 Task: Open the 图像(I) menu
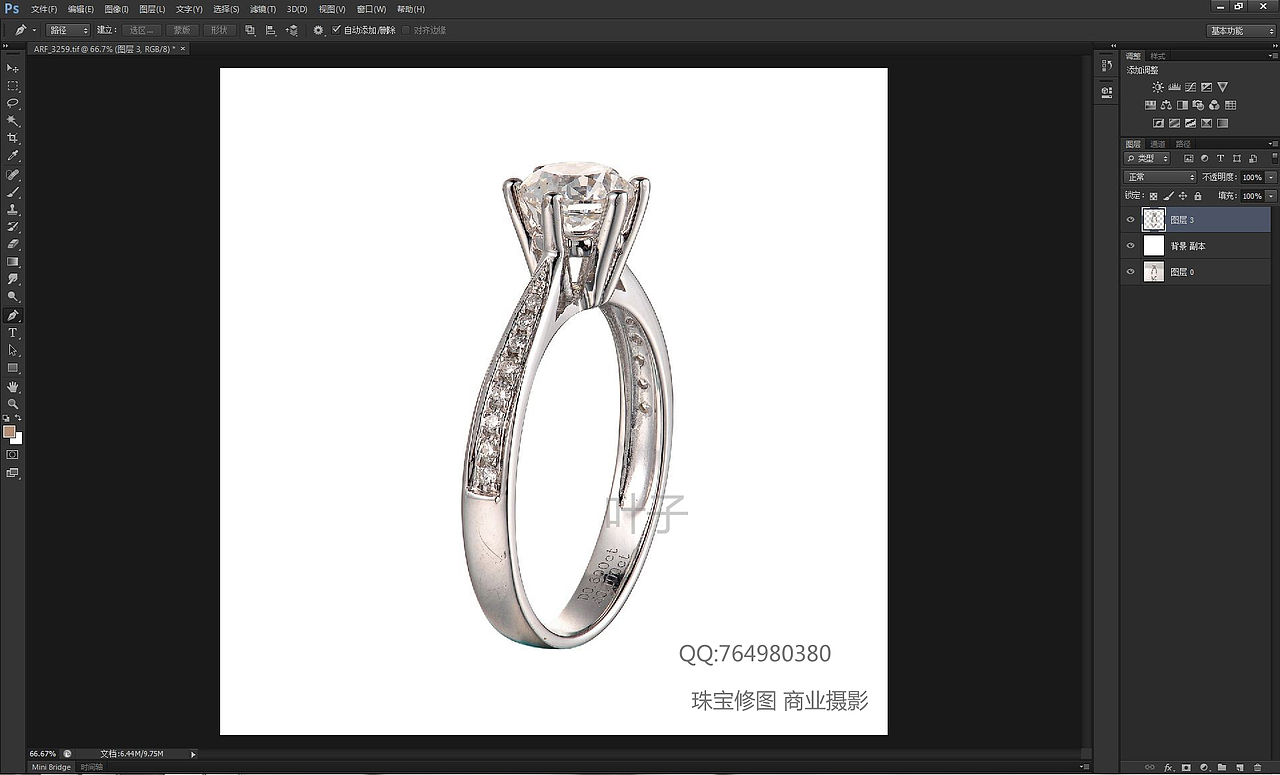117,9
